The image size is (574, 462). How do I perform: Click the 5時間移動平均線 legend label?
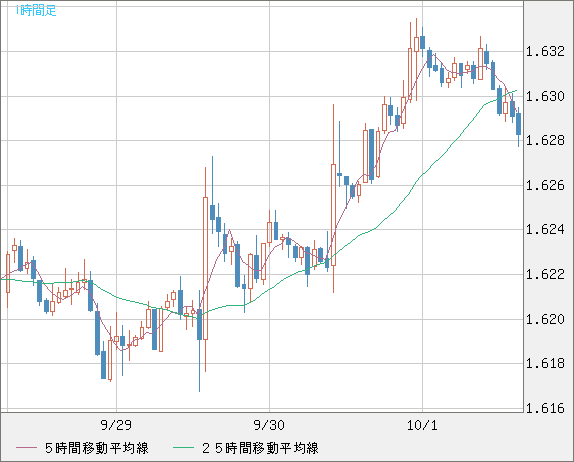[97, 448]
